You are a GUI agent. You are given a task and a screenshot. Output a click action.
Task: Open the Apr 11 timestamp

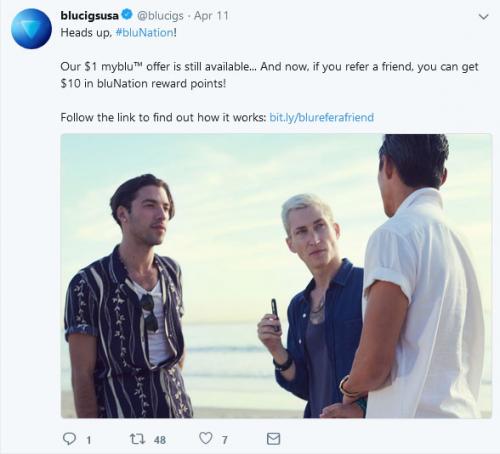click(x=211, y=16)
